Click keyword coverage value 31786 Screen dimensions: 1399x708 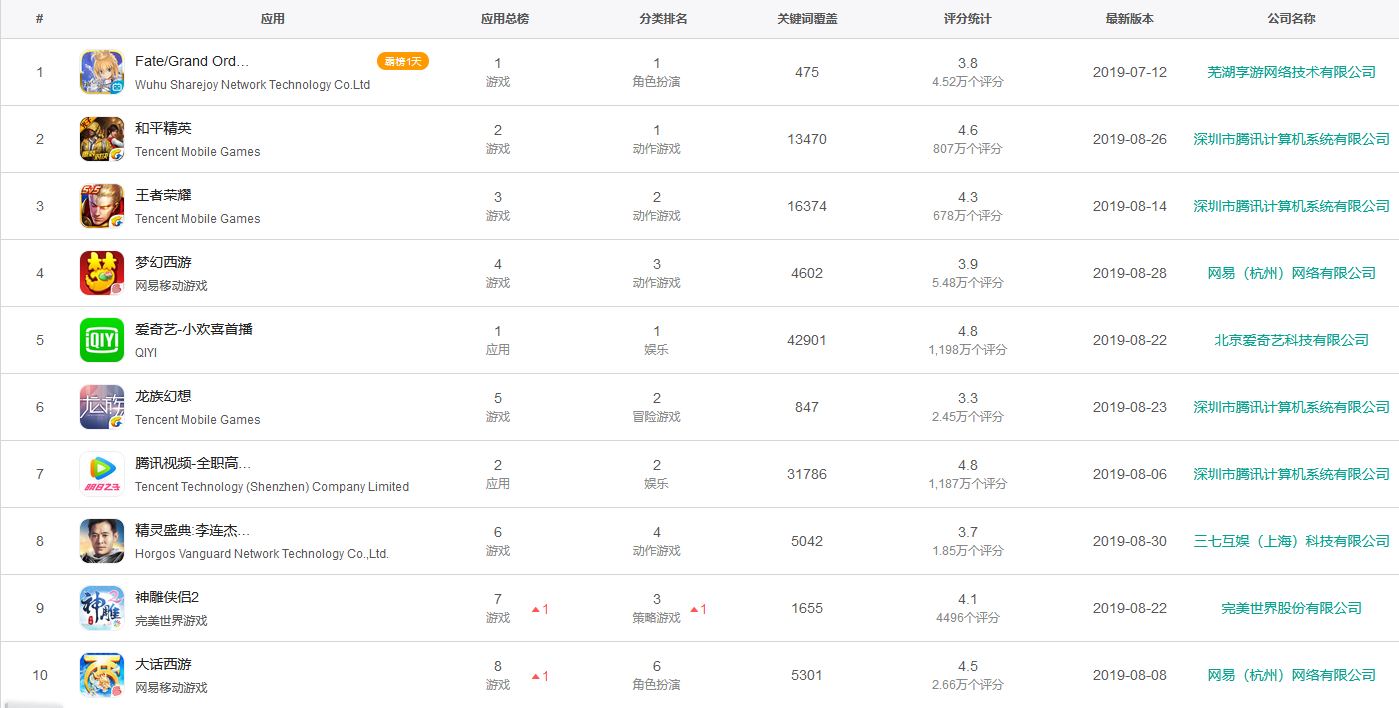pos(807,474)
